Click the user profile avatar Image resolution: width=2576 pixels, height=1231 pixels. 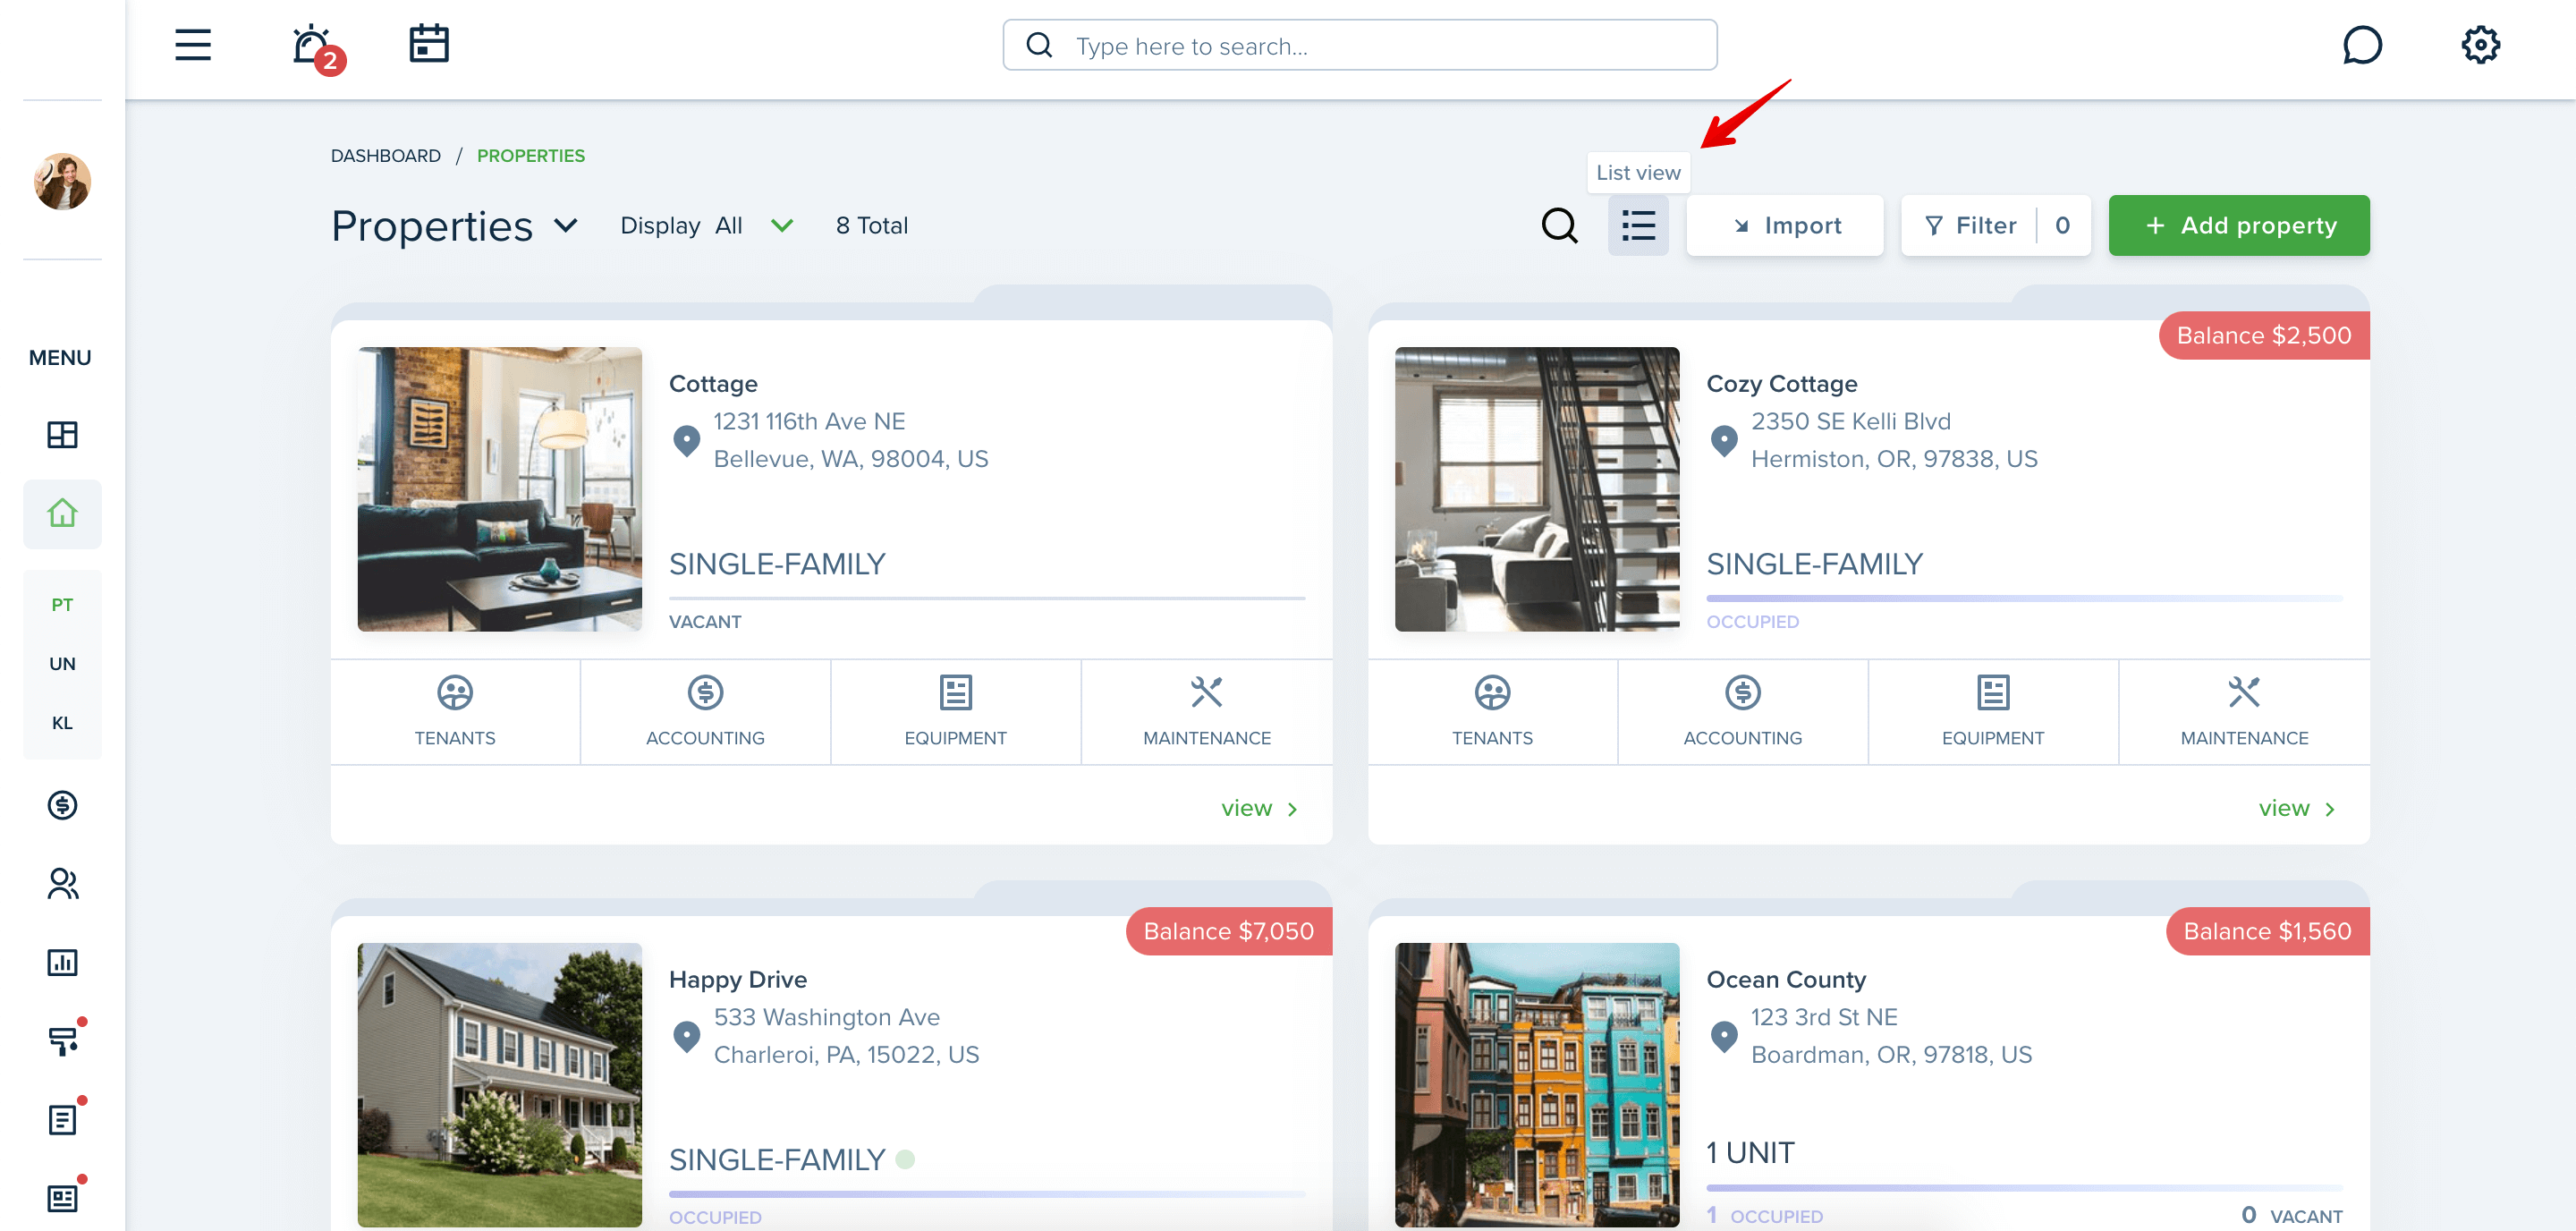click(62, 181)
